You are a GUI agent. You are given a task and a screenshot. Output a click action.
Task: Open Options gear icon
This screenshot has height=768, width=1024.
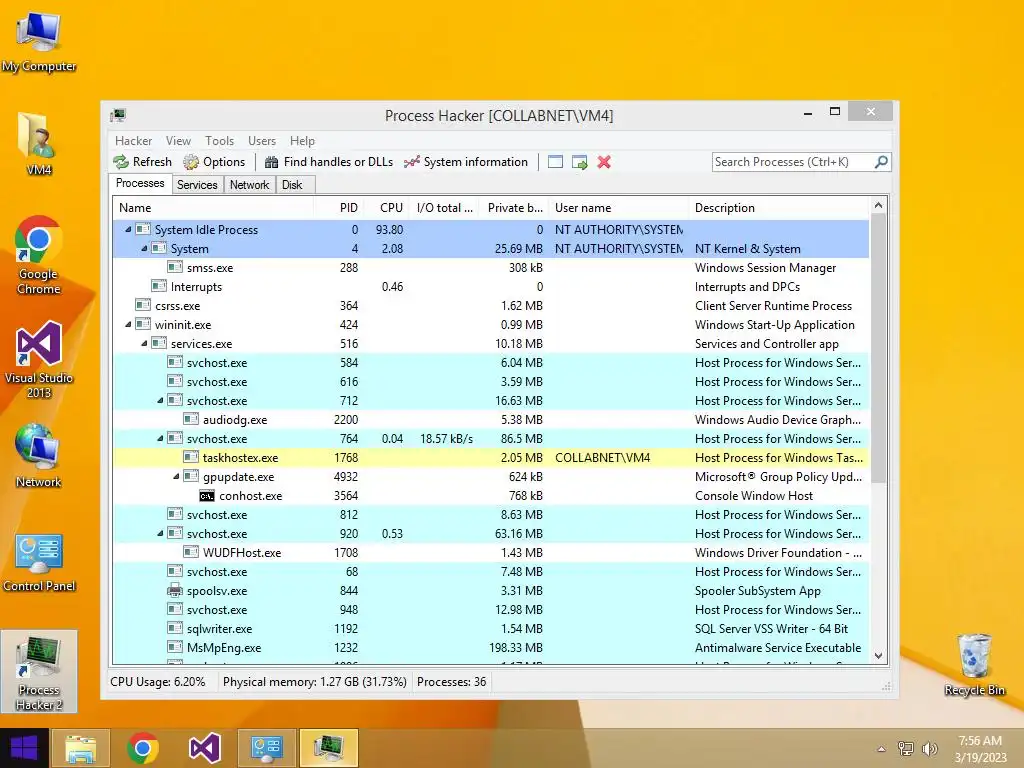[x=191, y=162]
